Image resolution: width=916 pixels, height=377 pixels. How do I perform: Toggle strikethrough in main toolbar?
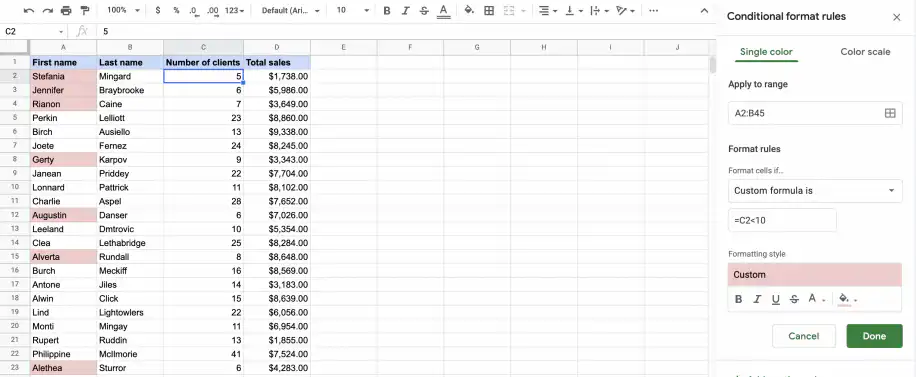tap(424, 11)
